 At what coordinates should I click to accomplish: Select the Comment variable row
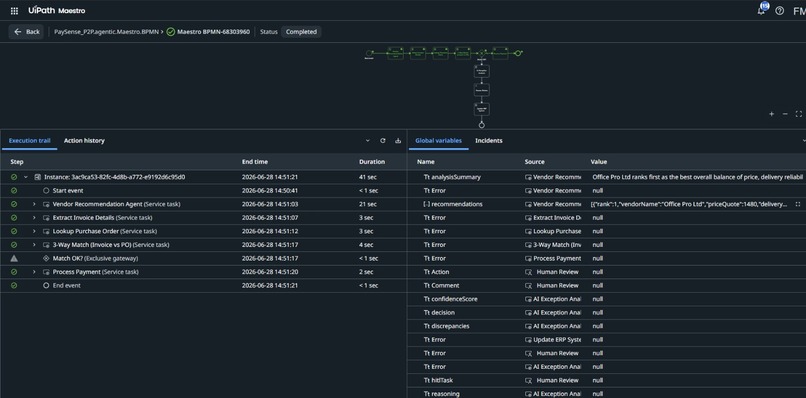click(x=607, y=285)
